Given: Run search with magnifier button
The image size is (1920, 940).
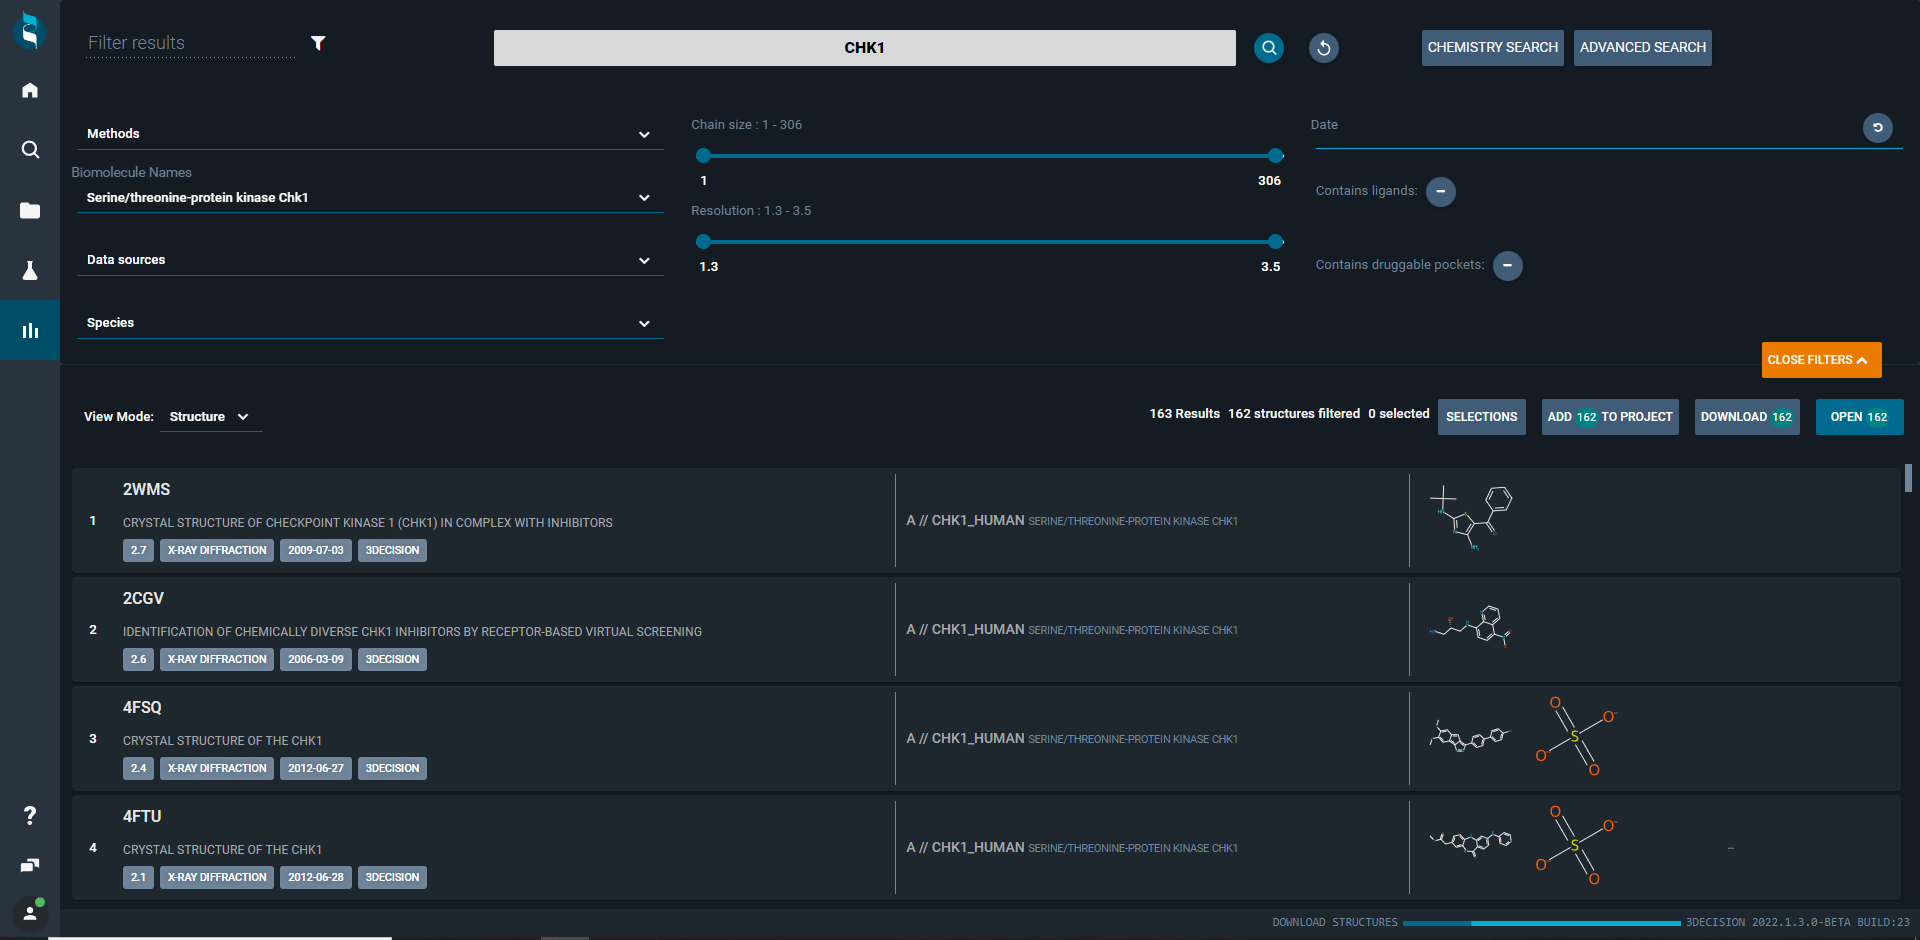Looking at the screenshot, I should coord(1269,48).
